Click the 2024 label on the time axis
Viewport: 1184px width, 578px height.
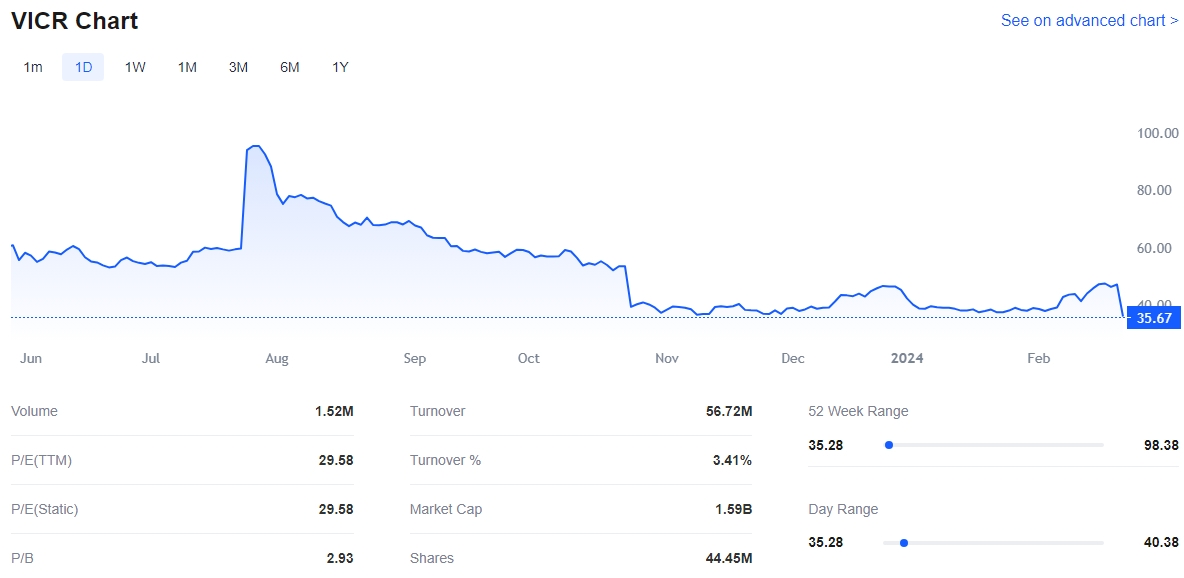907,358
